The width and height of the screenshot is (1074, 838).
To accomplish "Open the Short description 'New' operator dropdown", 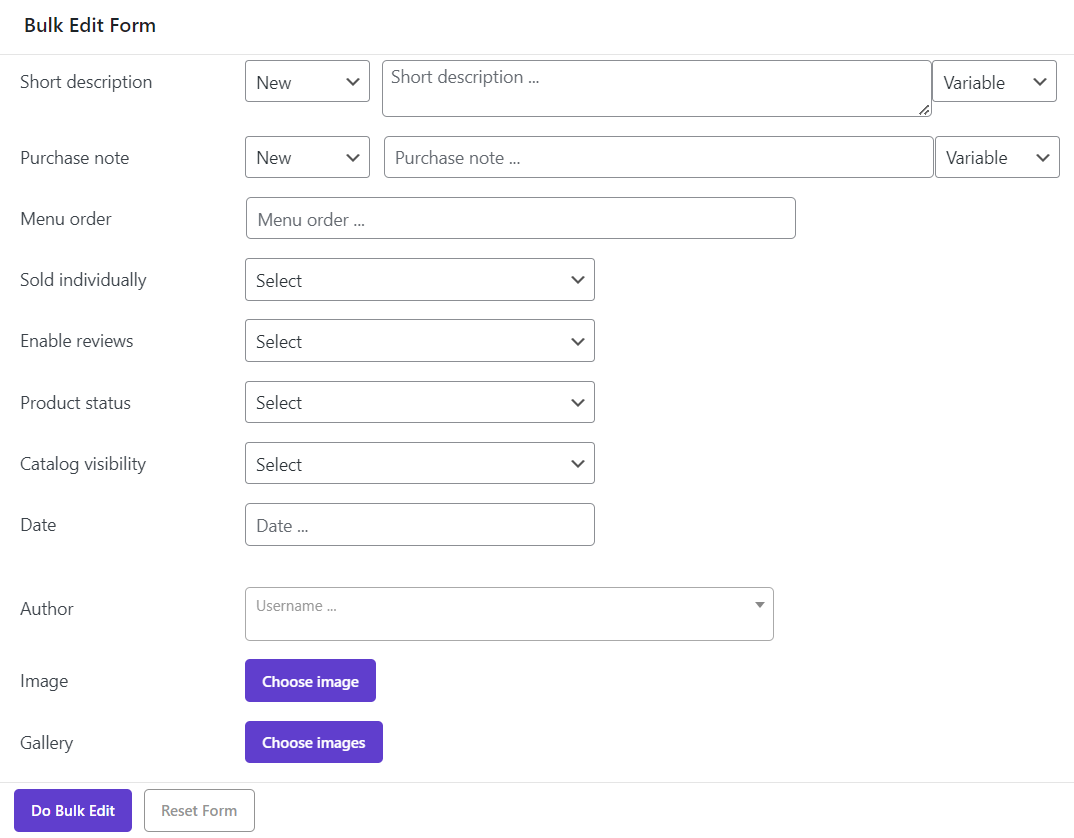I will coord(307,82).
